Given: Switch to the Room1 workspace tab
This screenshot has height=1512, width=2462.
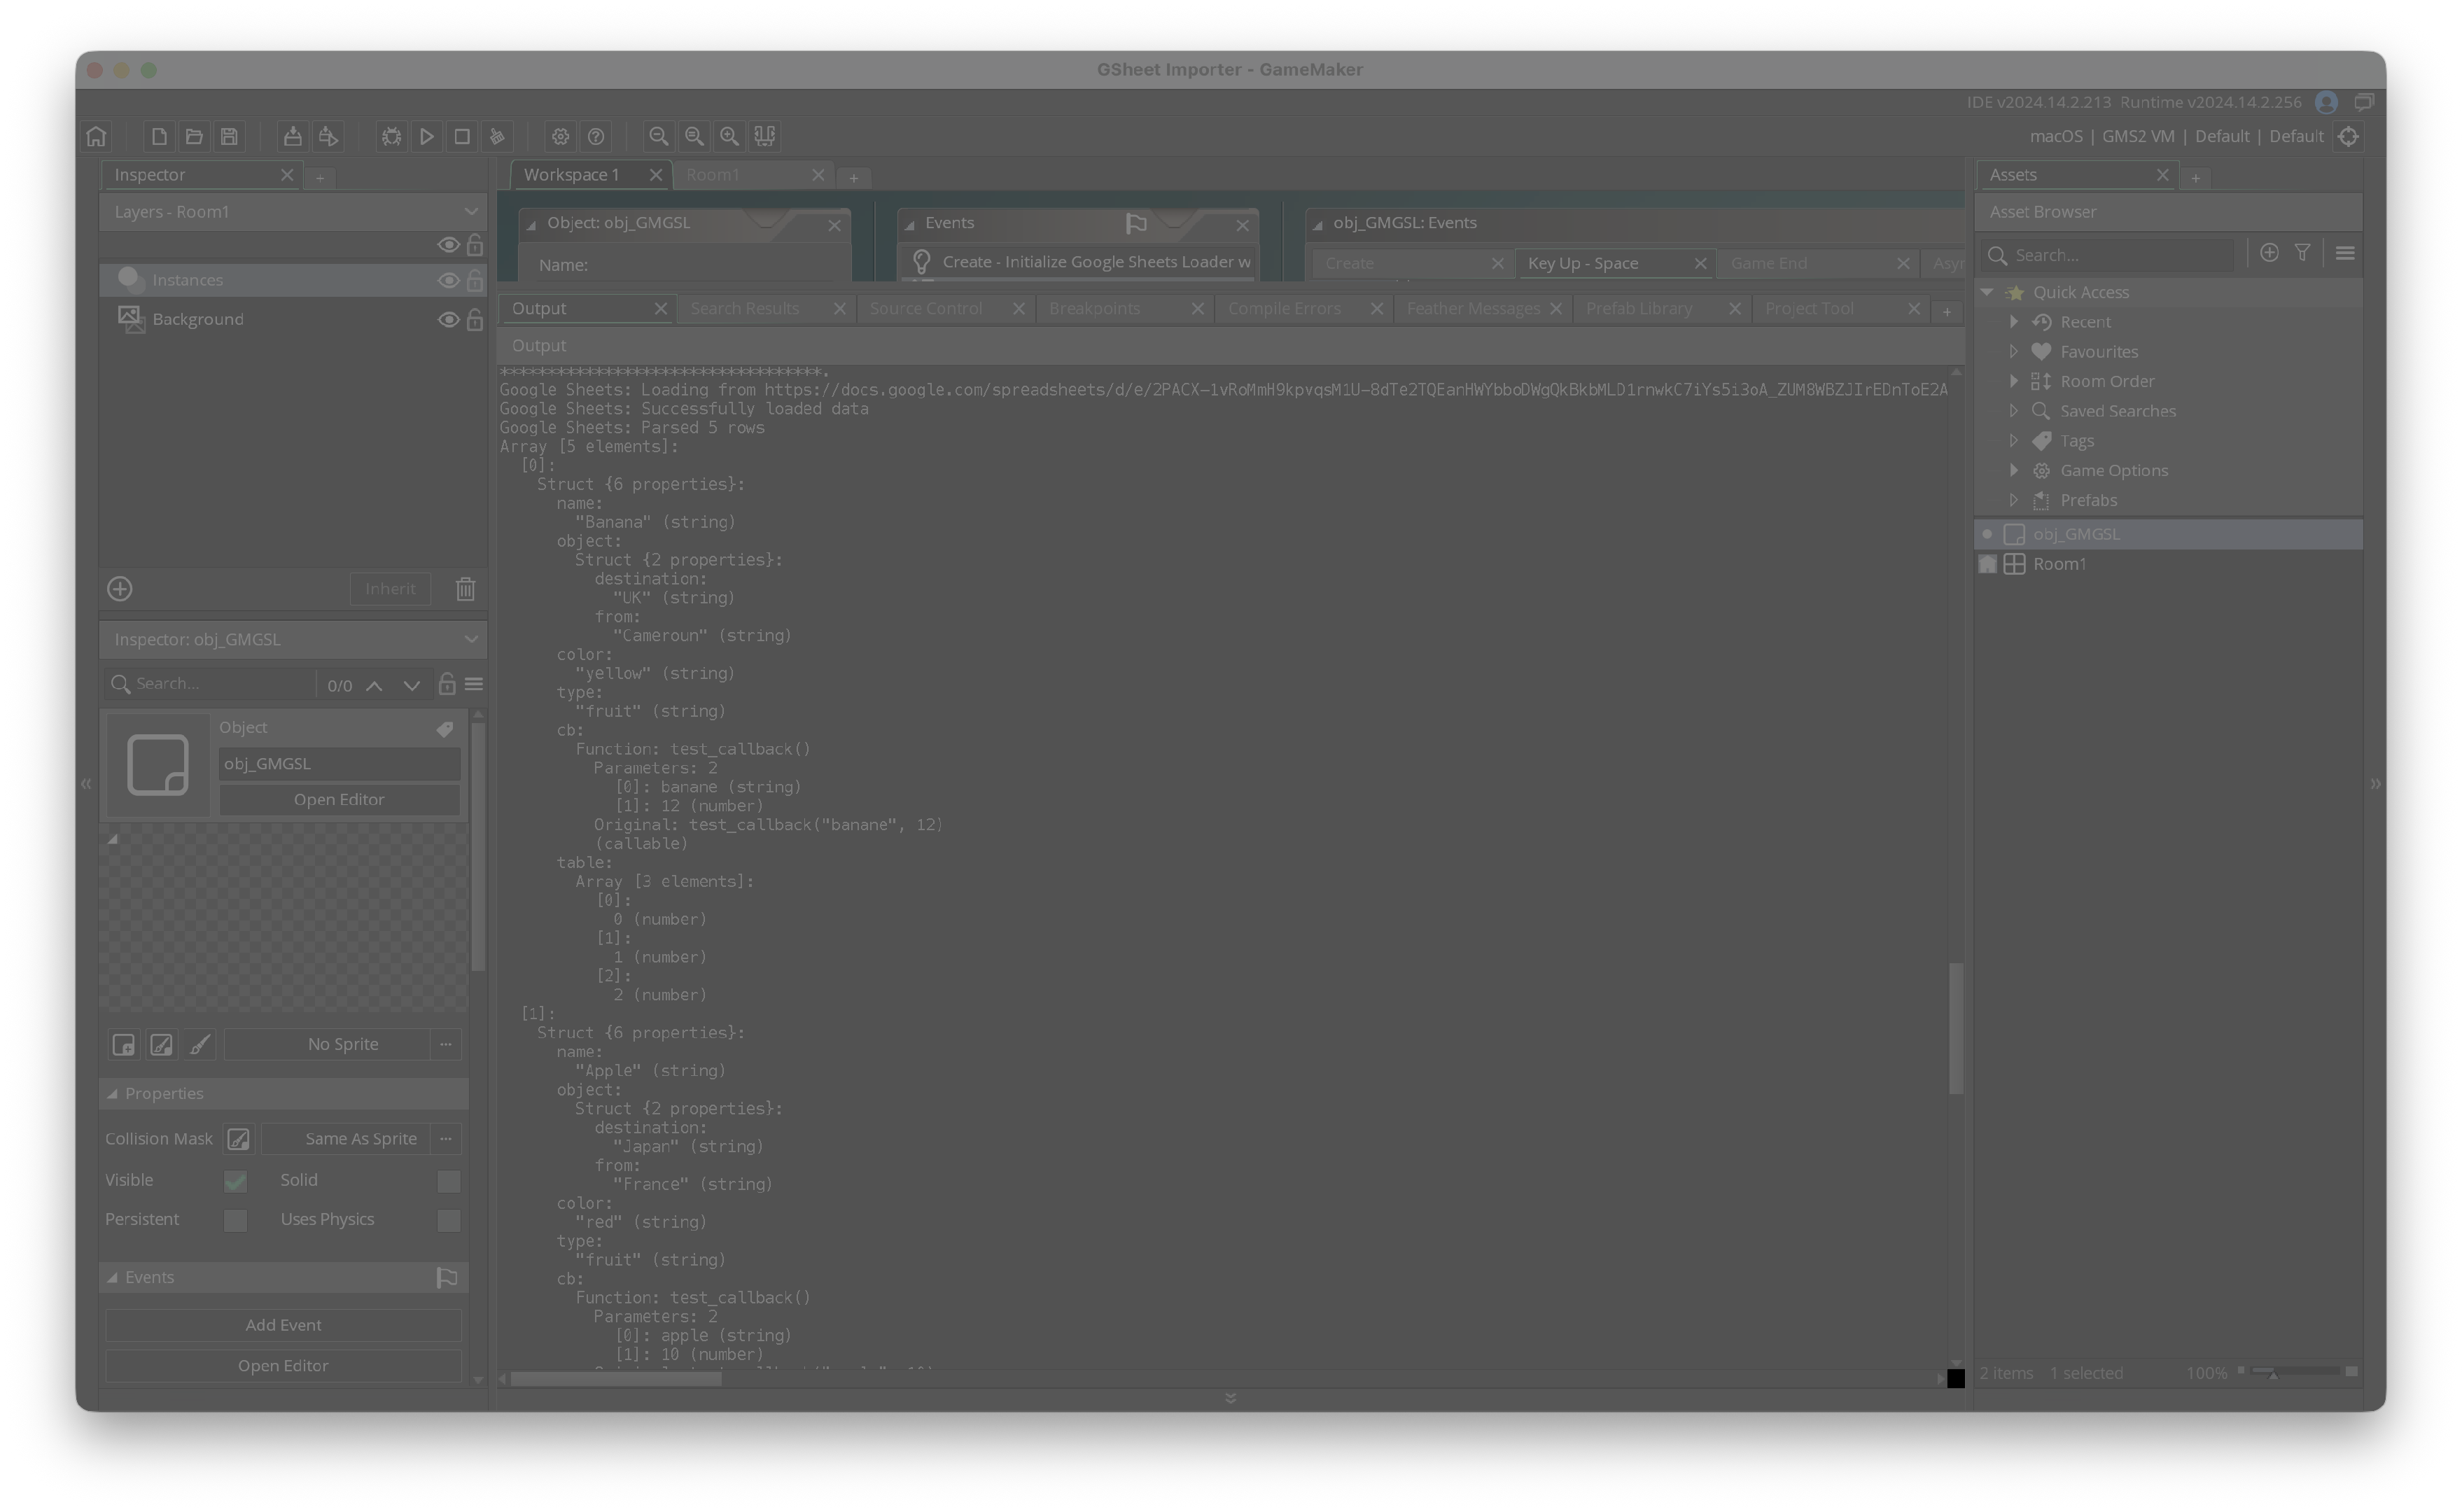Looking at the screenshot, I should (713, 175).
